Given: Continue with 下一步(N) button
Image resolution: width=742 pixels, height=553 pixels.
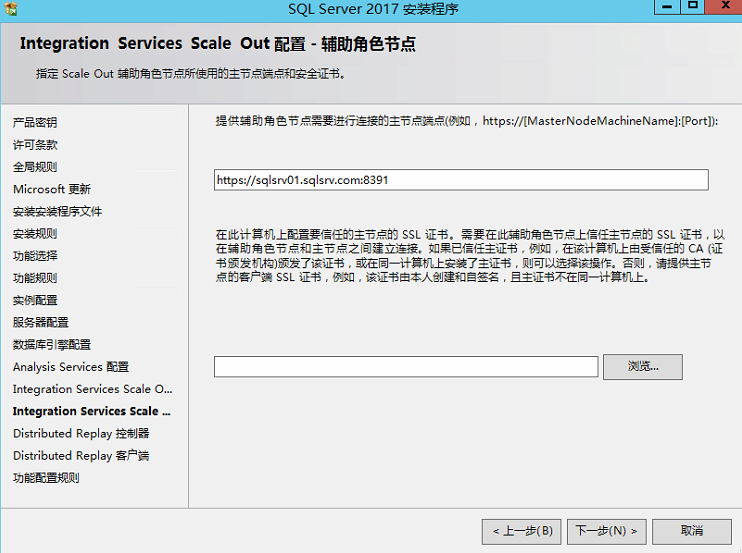Looking at the screenshot, I should 607,531.
